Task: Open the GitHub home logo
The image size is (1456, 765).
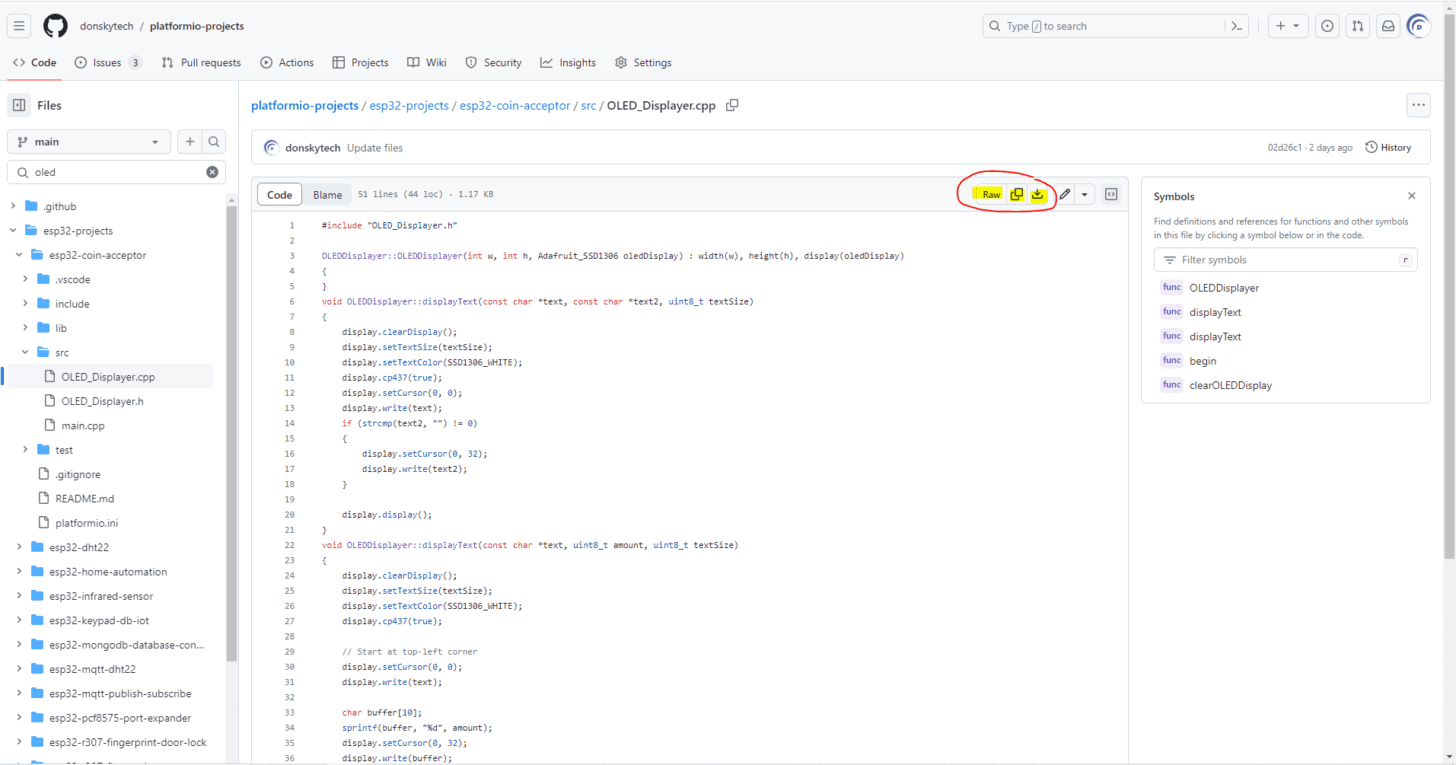Action: click(x=55, y=26)
